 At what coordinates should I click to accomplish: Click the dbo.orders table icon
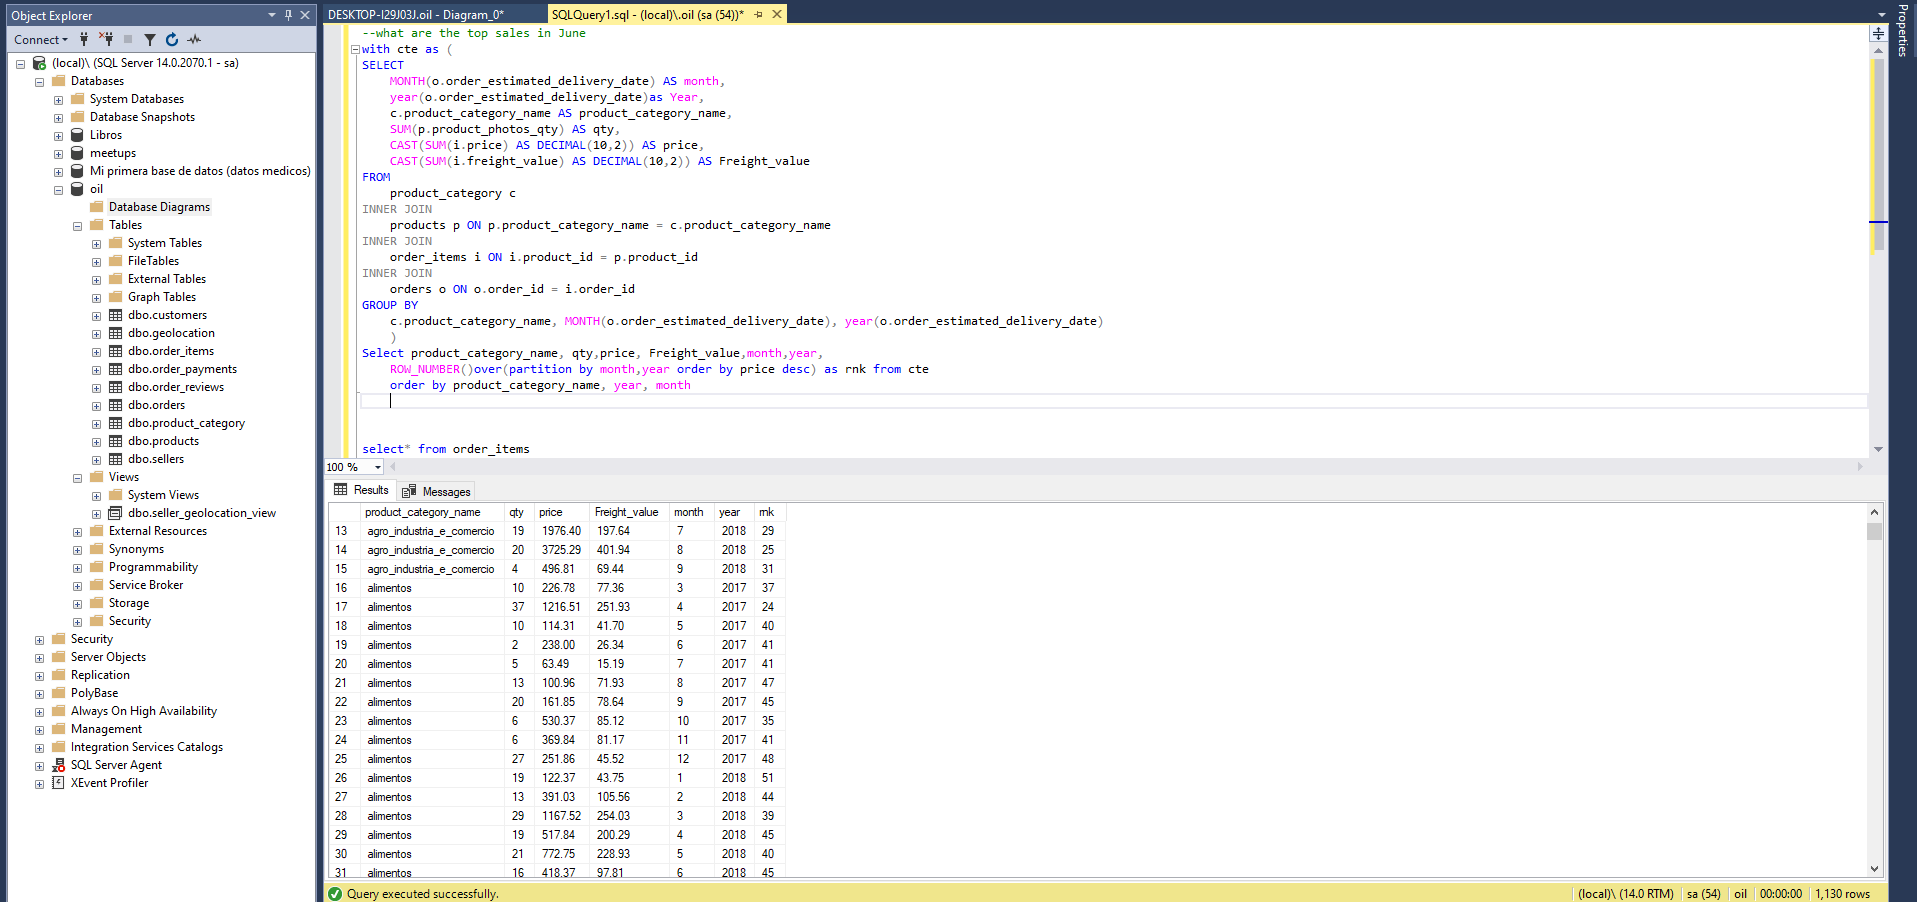(x=116, y=405)
